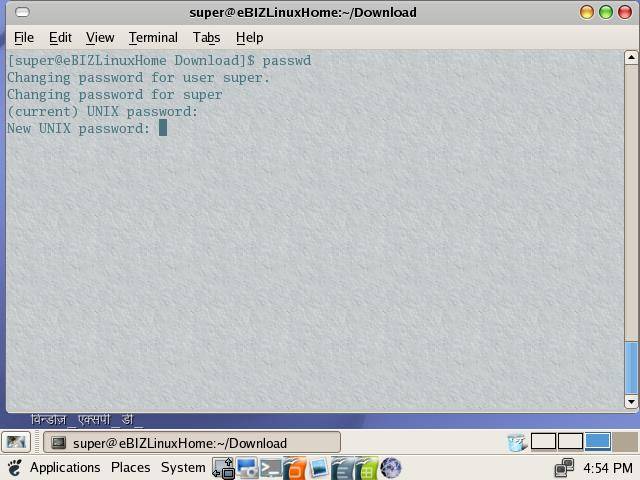Open the Tabs menu
The height and width of the screenshot is (480, 640).
pyautogui.click(x=206, y=37)
